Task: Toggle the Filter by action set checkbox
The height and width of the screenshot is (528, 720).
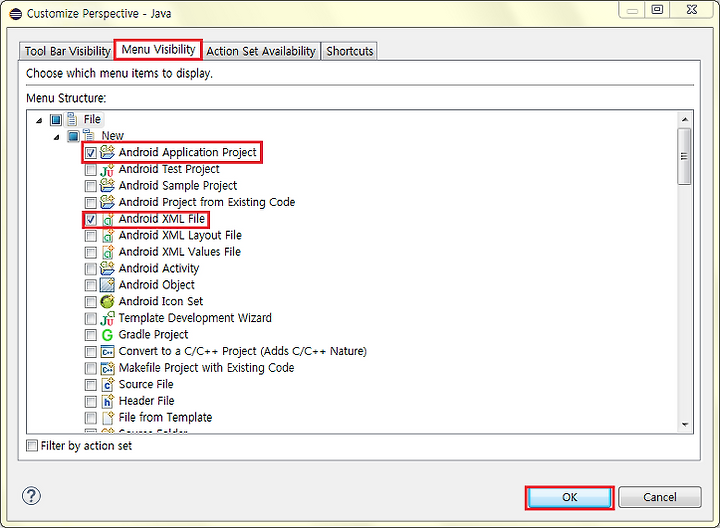Action: click(32, 445)
